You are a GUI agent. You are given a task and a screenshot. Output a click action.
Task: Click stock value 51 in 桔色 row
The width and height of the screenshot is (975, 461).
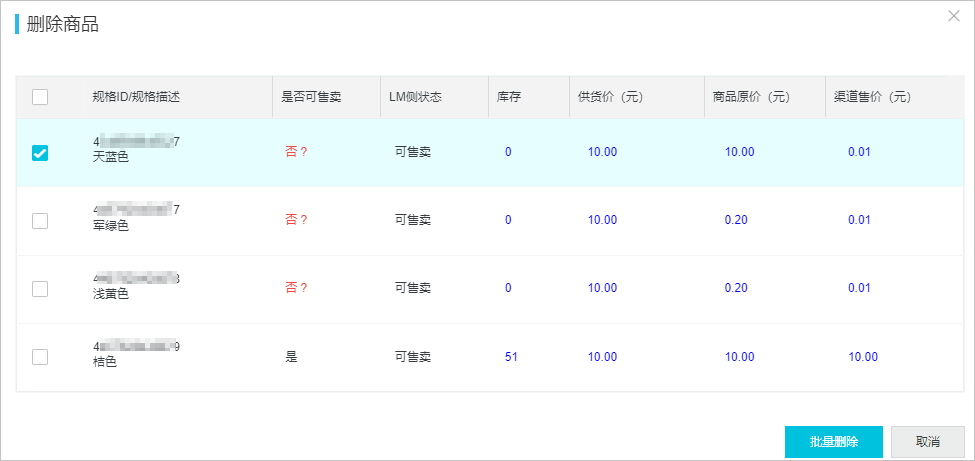511,357
